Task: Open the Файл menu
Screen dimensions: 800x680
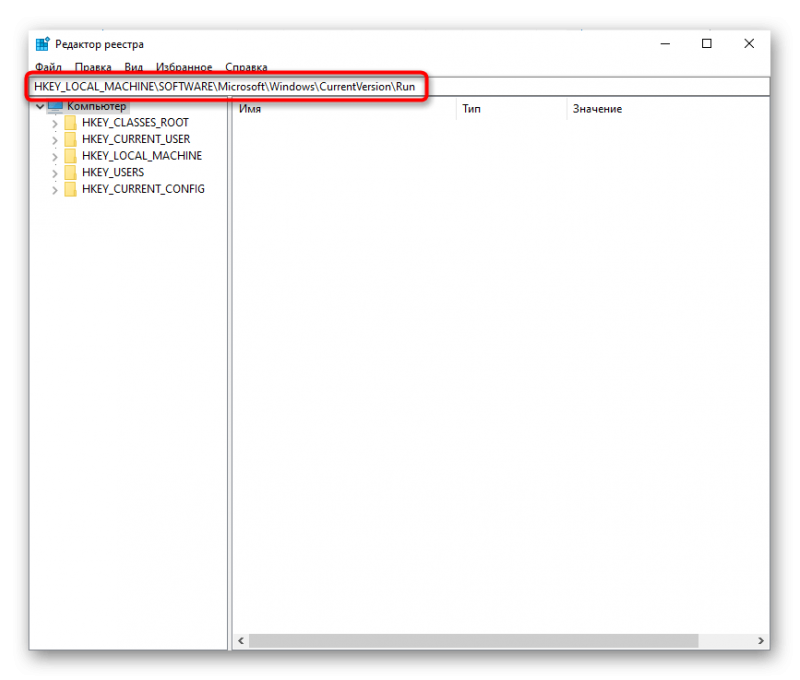Action: [48, 67]
